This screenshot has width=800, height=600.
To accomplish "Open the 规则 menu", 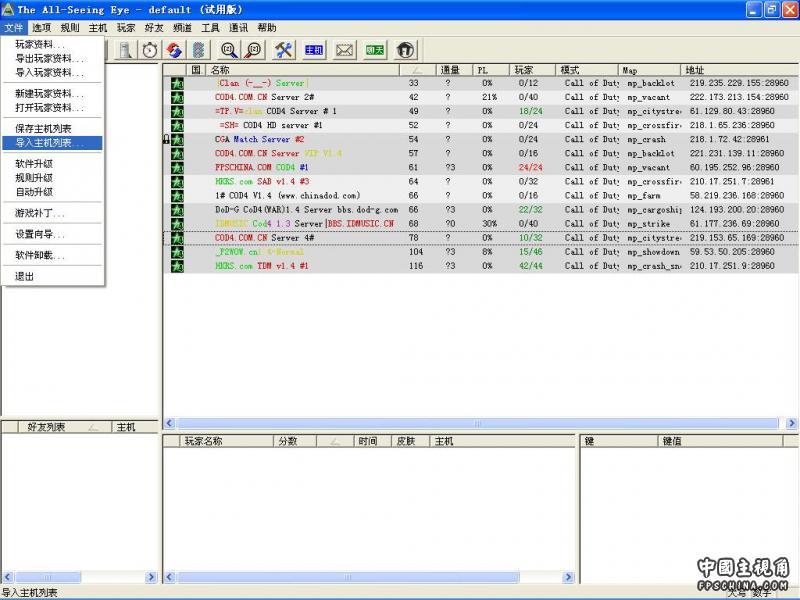I will [x=70, y=28].
